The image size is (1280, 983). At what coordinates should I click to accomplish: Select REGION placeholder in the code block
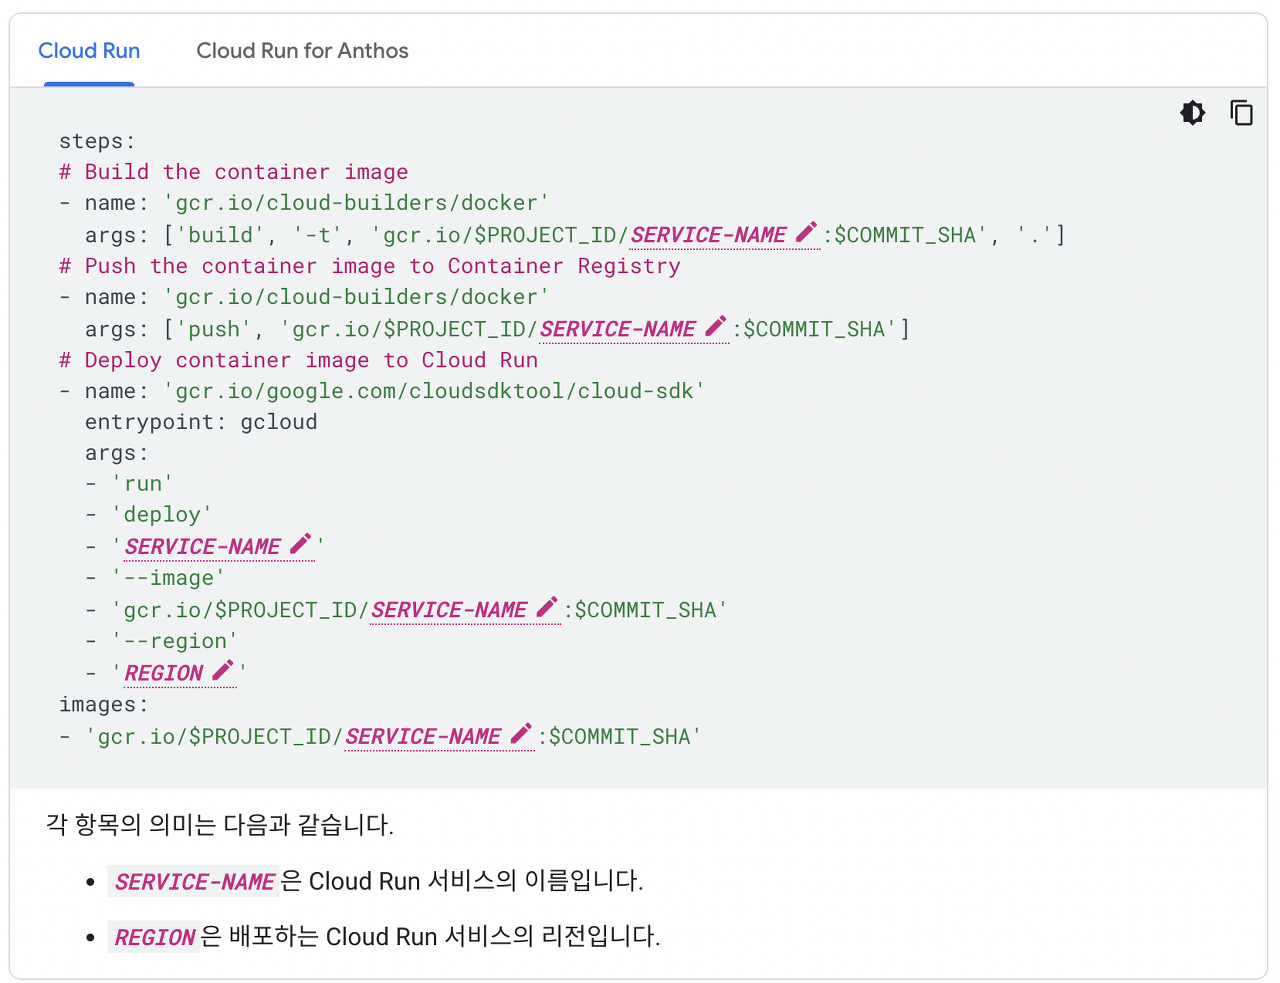pyautogui.click(x=164, y=673)
